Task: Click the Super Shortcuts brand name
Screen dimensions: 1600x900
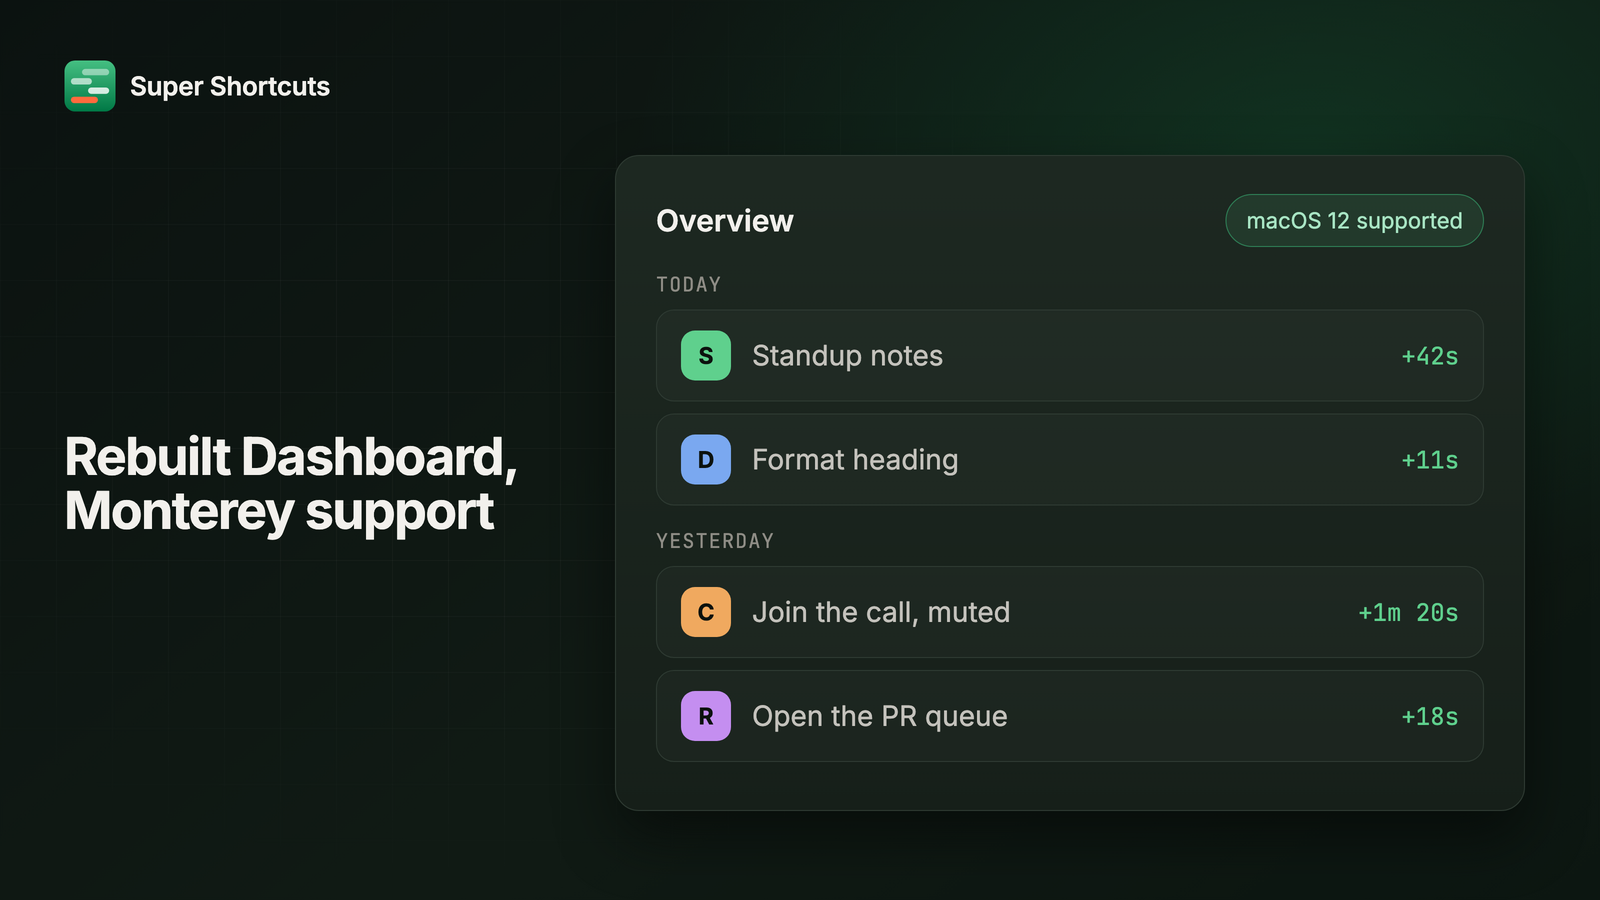Action: pyautogui.click(x=230, y=87)
